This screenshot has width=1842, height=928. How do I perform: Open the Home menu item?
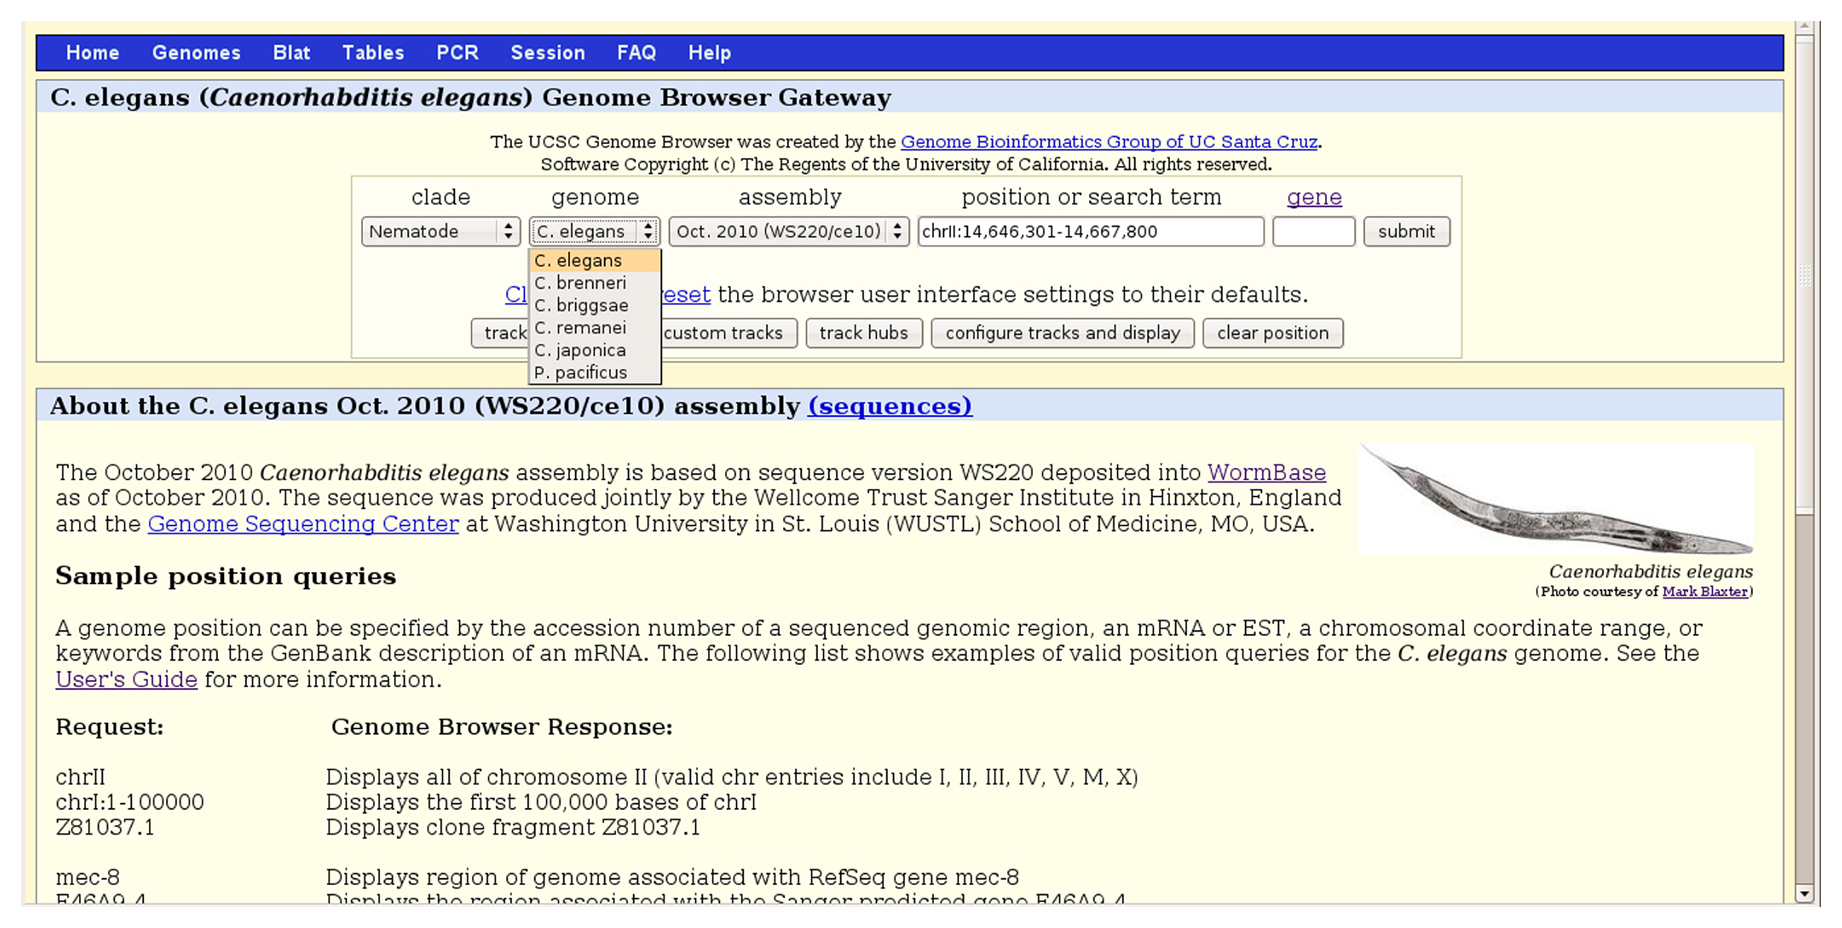coord(93,53)
